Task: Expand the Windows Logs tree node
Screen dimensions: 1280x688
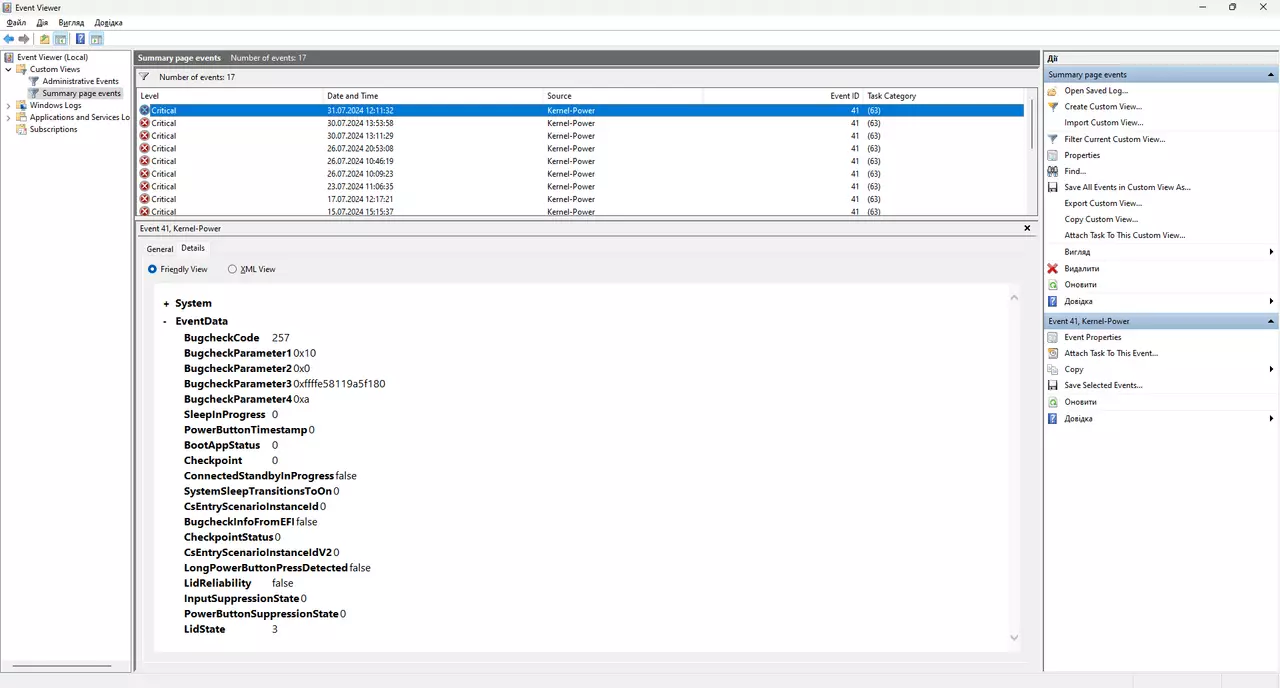Action: click(x=9, y=105)
